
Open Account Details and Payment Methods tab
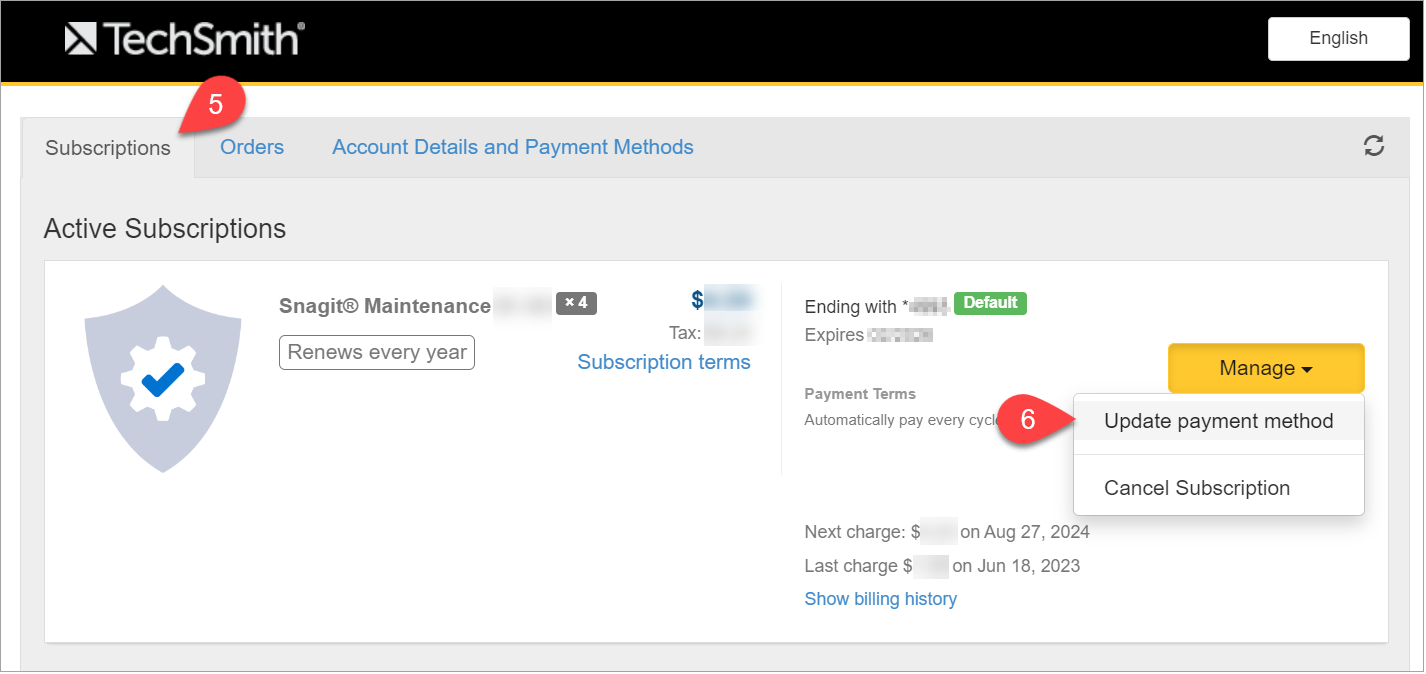point(512,147)
